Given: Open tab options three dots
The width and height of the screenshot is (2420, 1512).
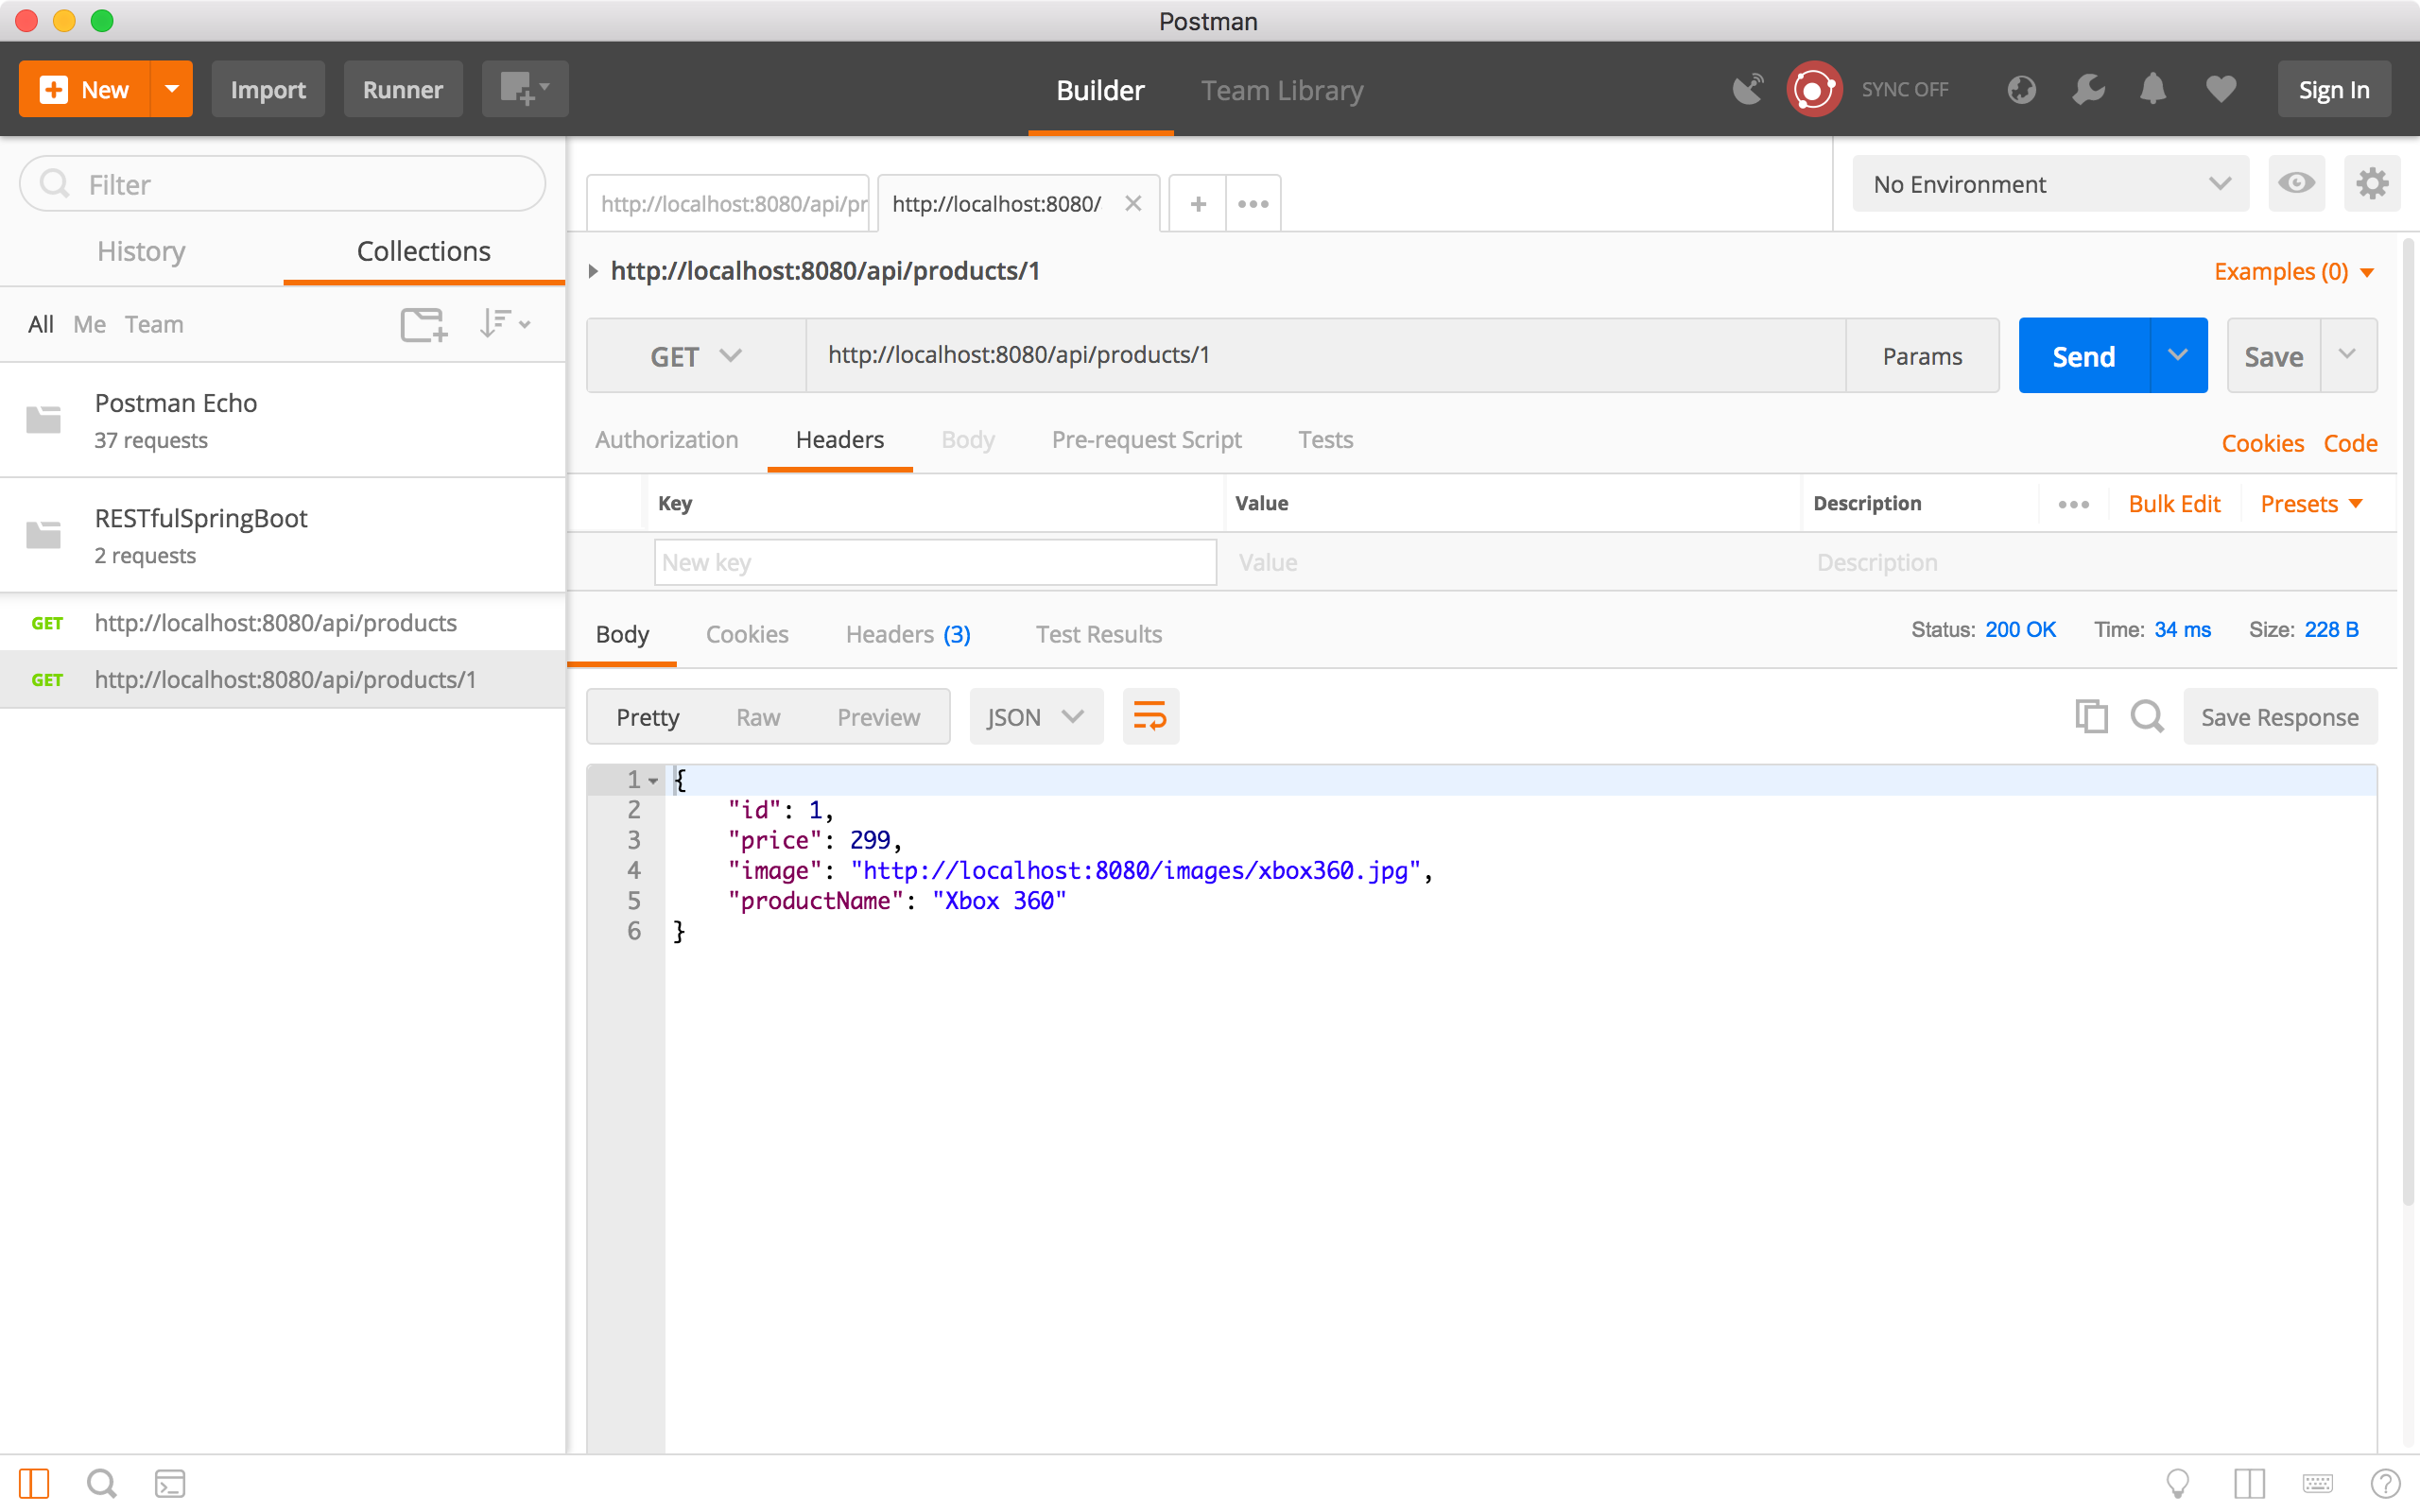Looking at the screenshot, I should point(1253,204).
